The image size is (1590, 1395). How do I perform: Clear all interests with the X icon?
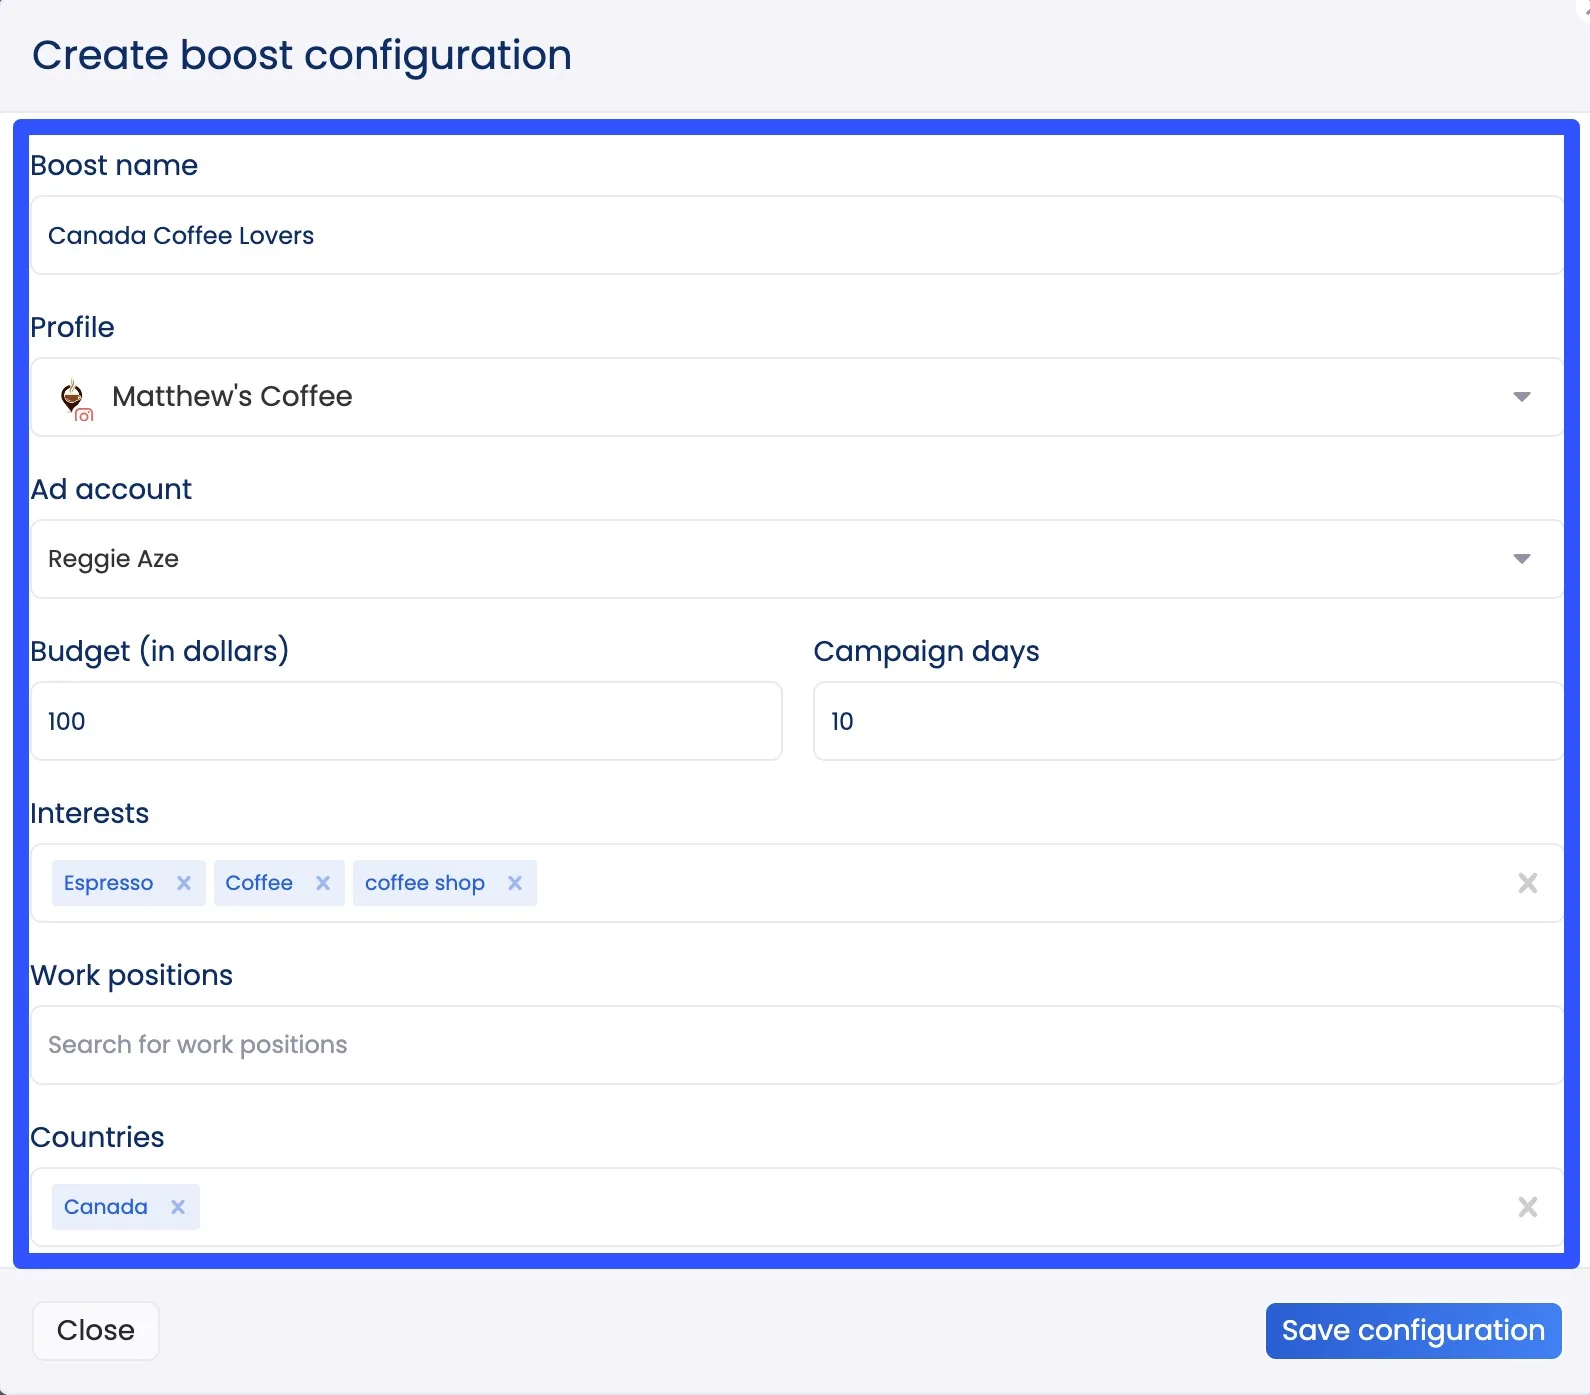[x=1527, y=883]
